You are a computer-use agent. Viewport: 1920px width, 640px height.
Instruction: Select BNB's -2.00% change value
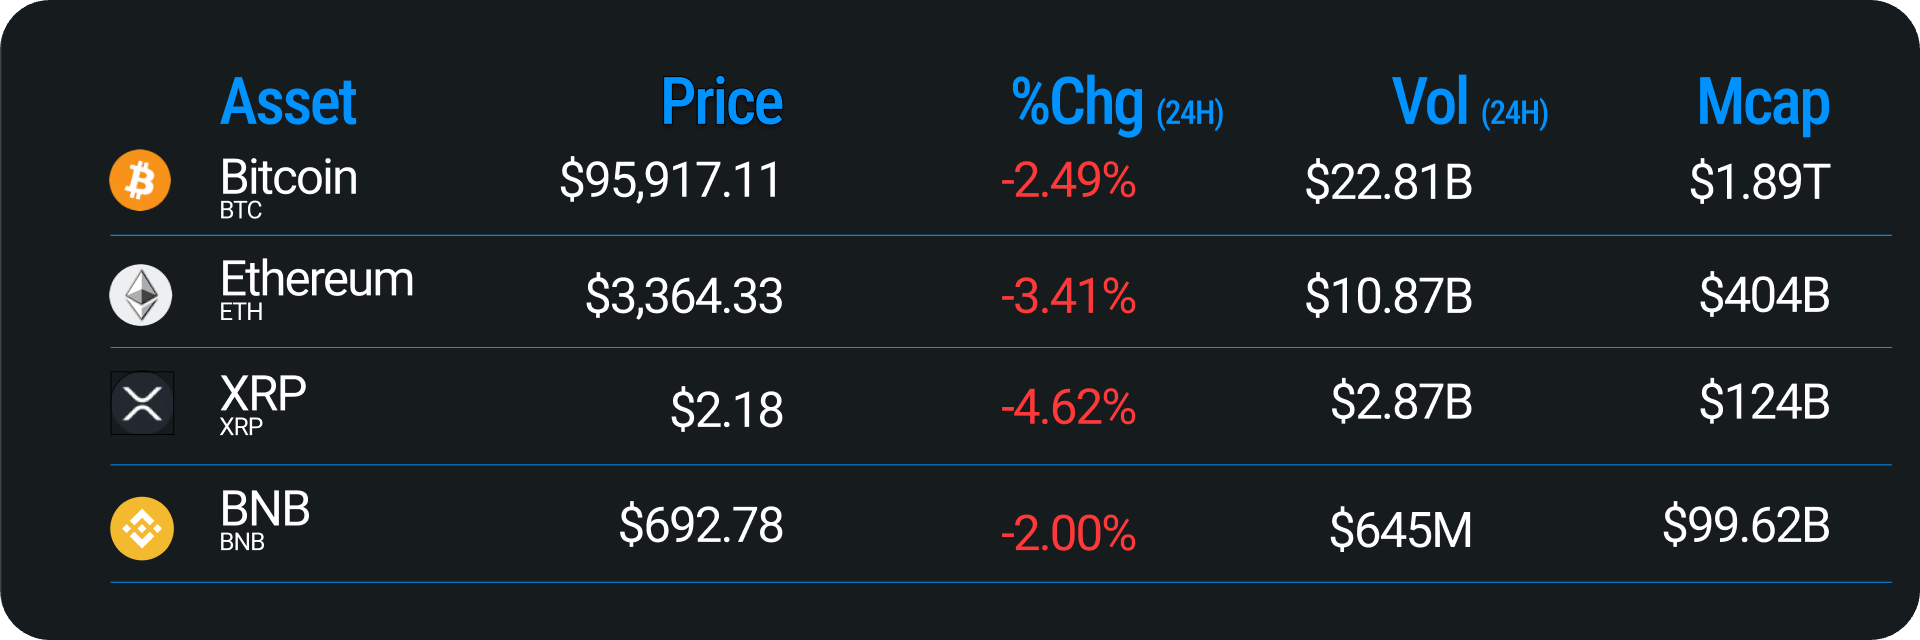pos(1068,533)
